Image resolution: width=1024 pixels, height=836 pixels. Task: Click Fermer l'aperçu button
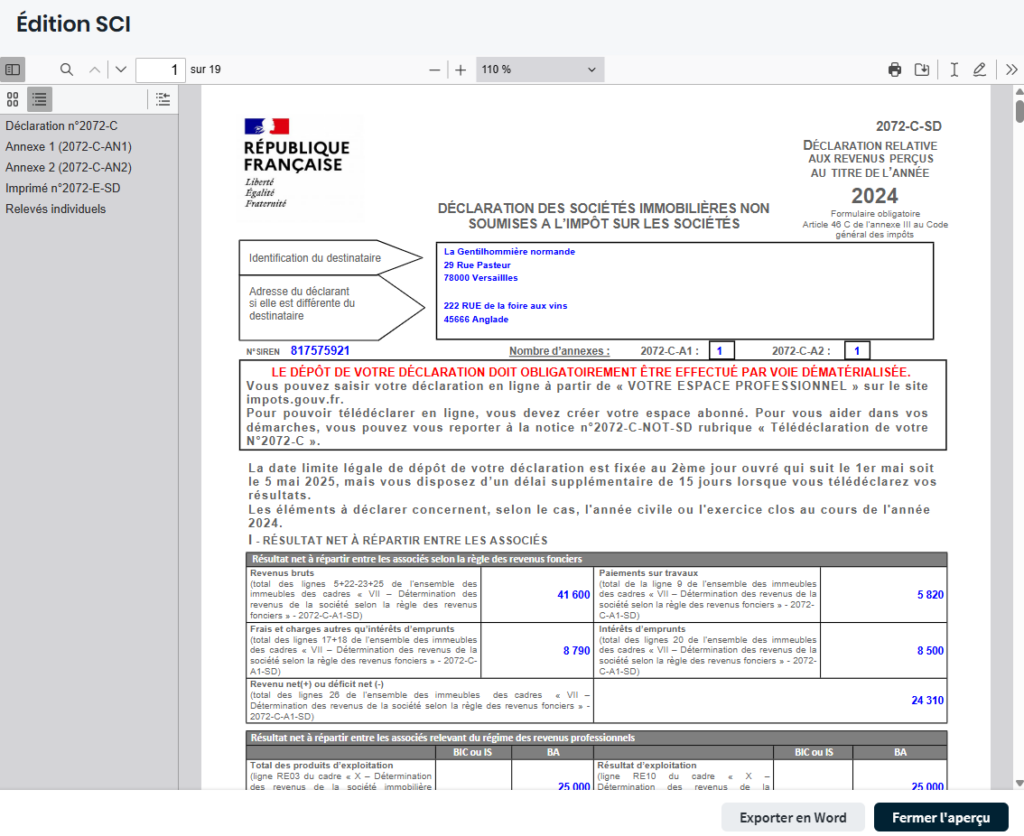(x=941, y=817)
